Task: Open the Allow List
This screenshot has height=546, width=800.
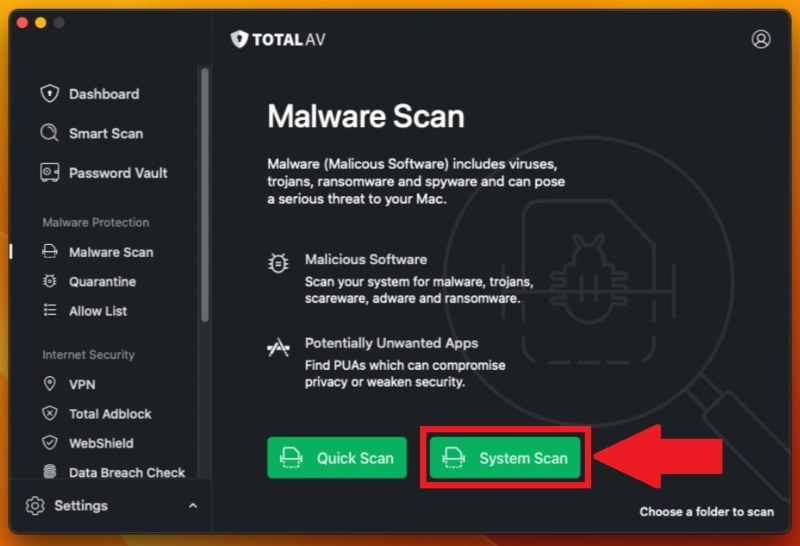Action: point(98,311)
